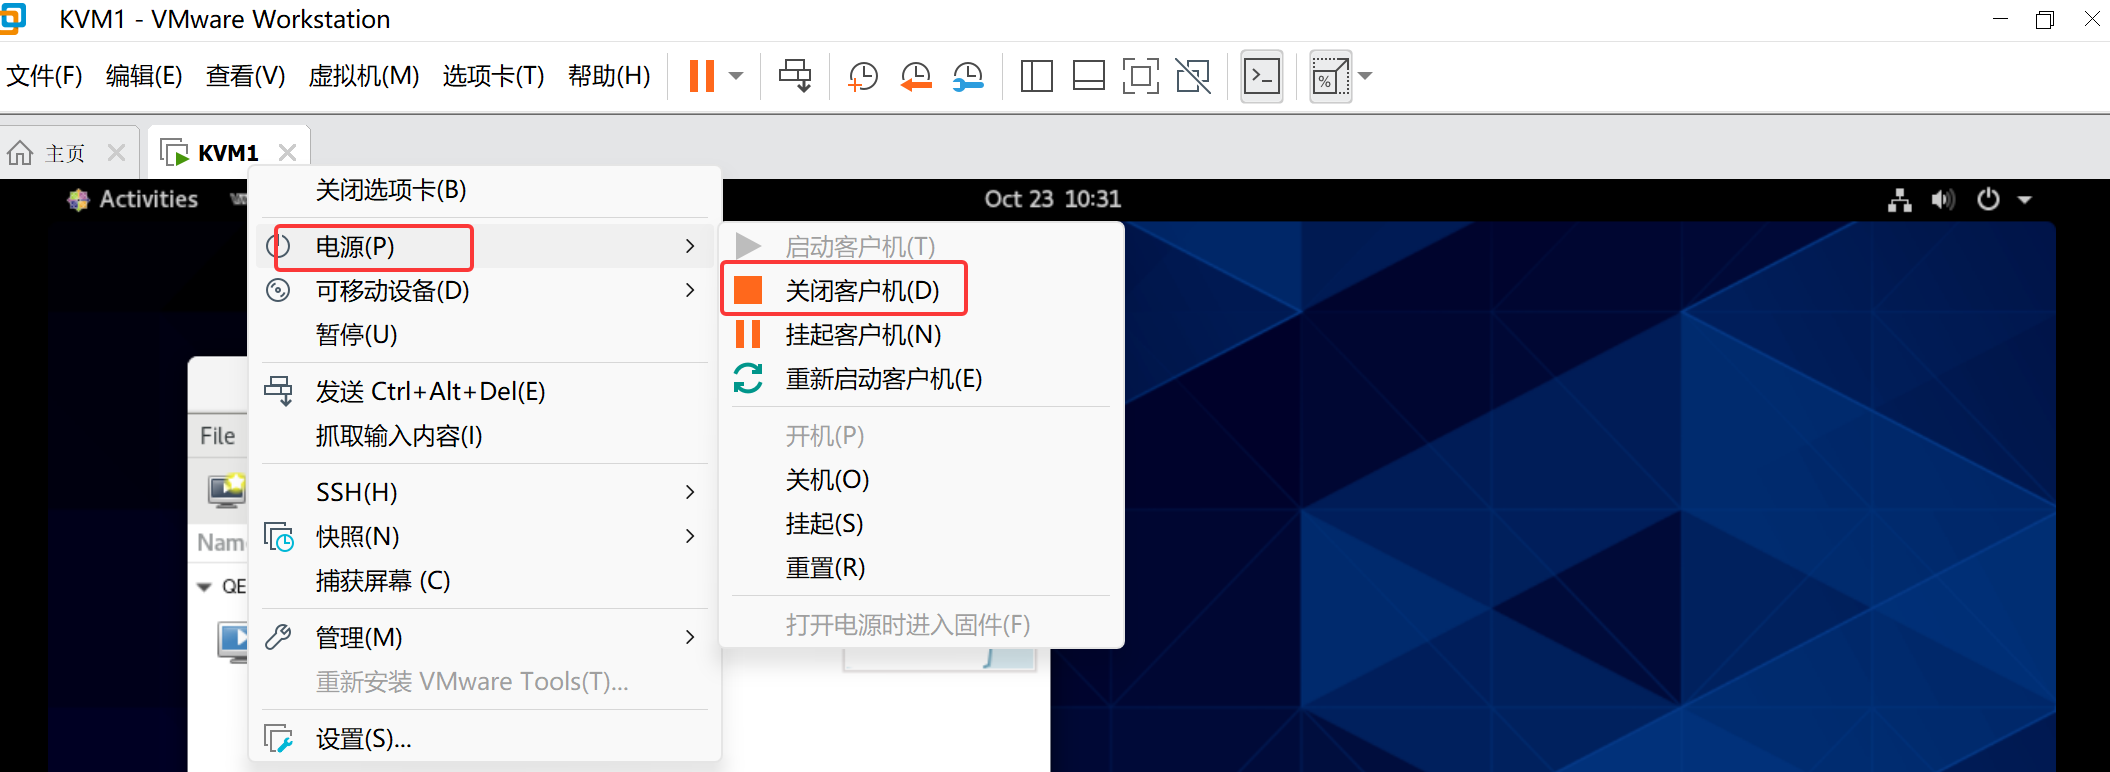Choose 关闭选项卡(B) from the context menu
This screenshot has width=2110, height=772.
pyautogui.click(x=484, y=190)
